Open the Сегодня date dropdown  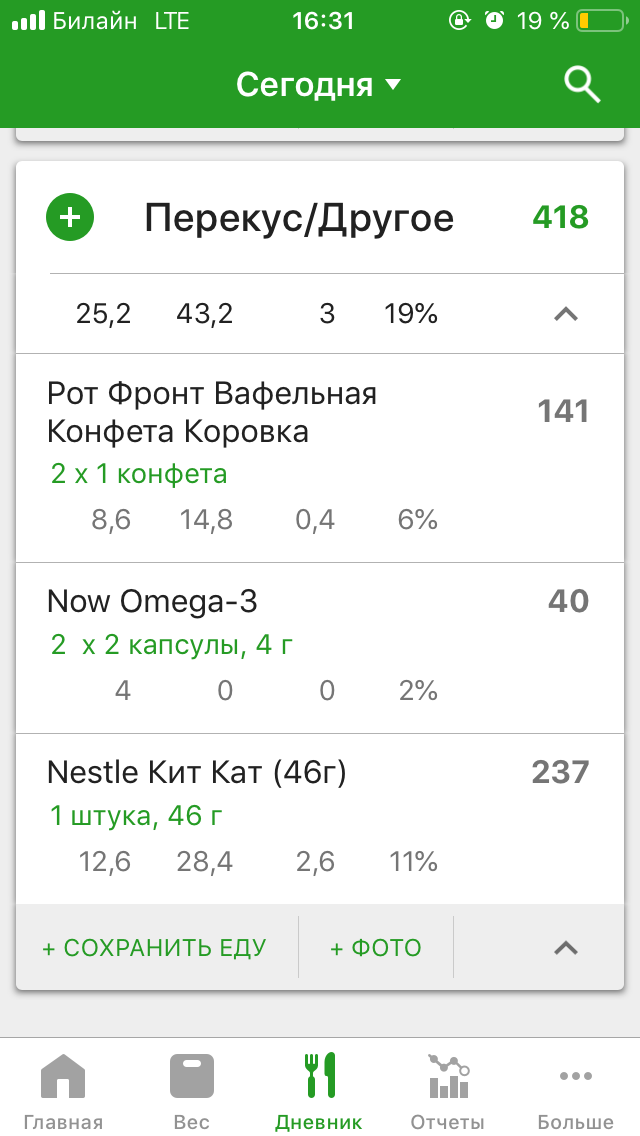(318, 85)
